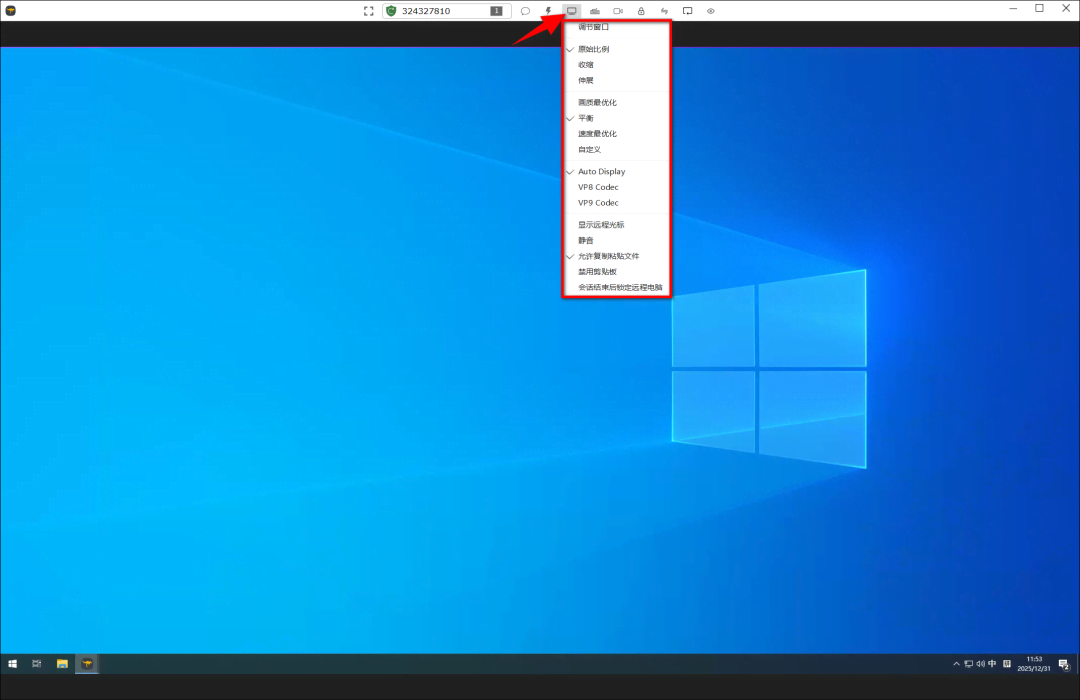1080x700 pixels.
Task: Select 画质最优化 image quality
Action: (x=616, y=103)
